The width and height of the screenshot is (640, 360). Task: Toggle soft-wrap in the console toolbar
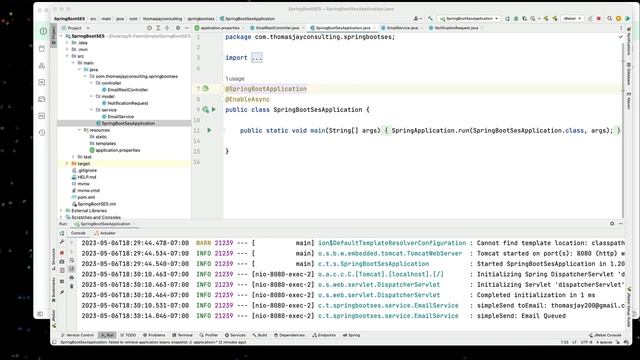(72, 260)
